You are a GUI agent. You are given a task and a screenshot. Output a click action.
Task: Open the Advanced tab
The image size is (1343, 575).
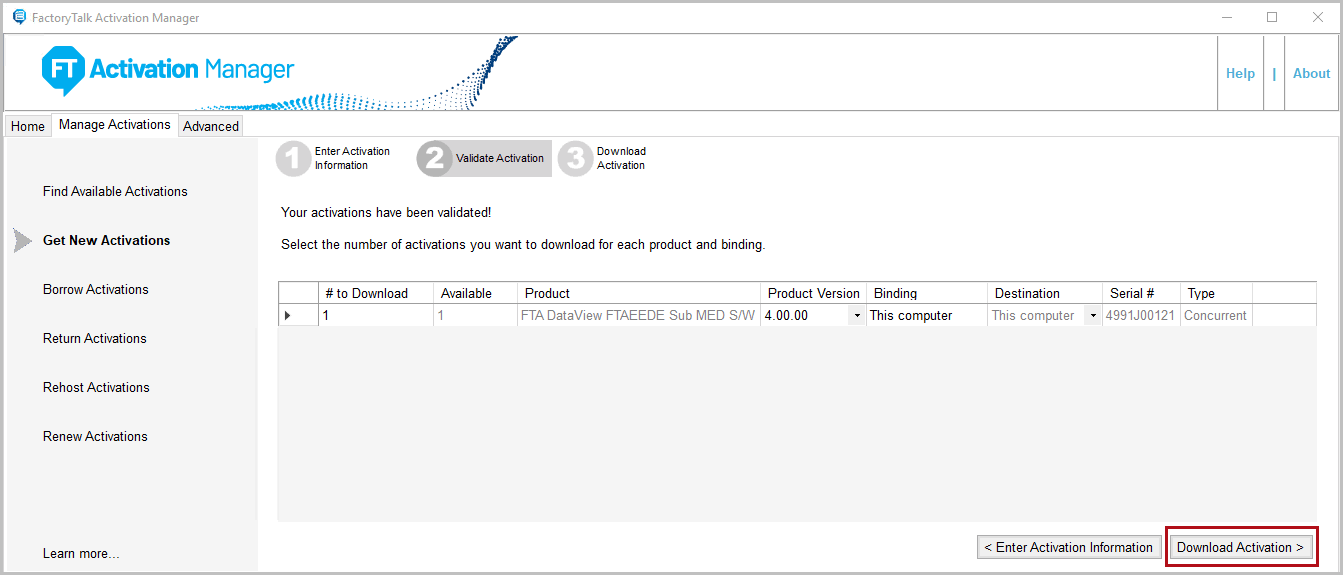pos(211,126)
